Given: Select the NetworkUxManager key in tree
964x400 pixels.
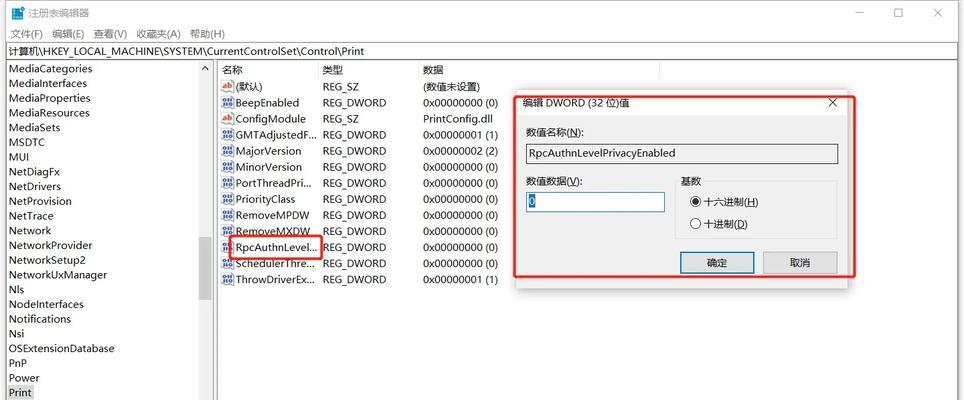Looking at the screenshot, I should click(58, 275).
